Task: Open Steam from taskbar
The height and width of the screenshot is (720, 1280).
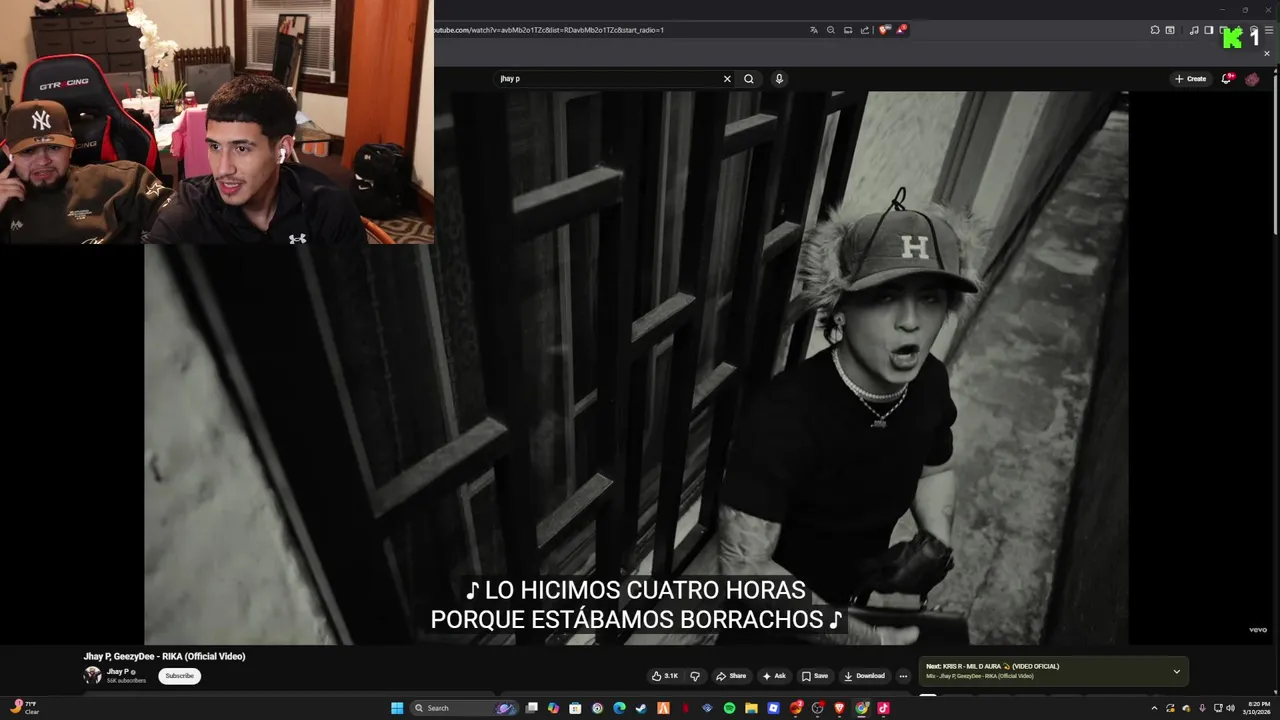Action: click(641, 708)
